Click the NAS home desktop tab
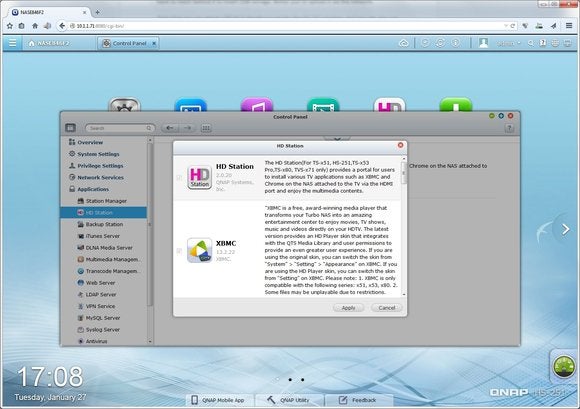580x409 pixels. (x=49, y=43)
